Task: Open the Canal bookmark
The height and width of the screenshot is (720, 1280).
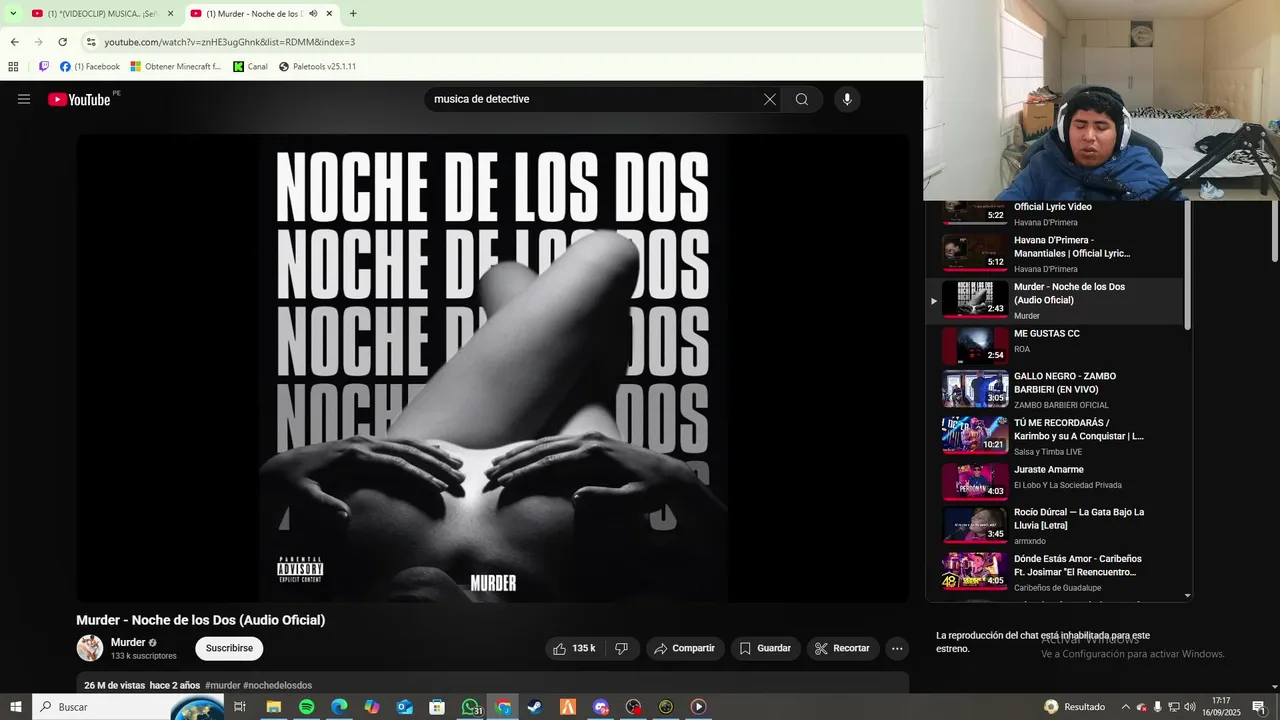Action: click(251, 67)
